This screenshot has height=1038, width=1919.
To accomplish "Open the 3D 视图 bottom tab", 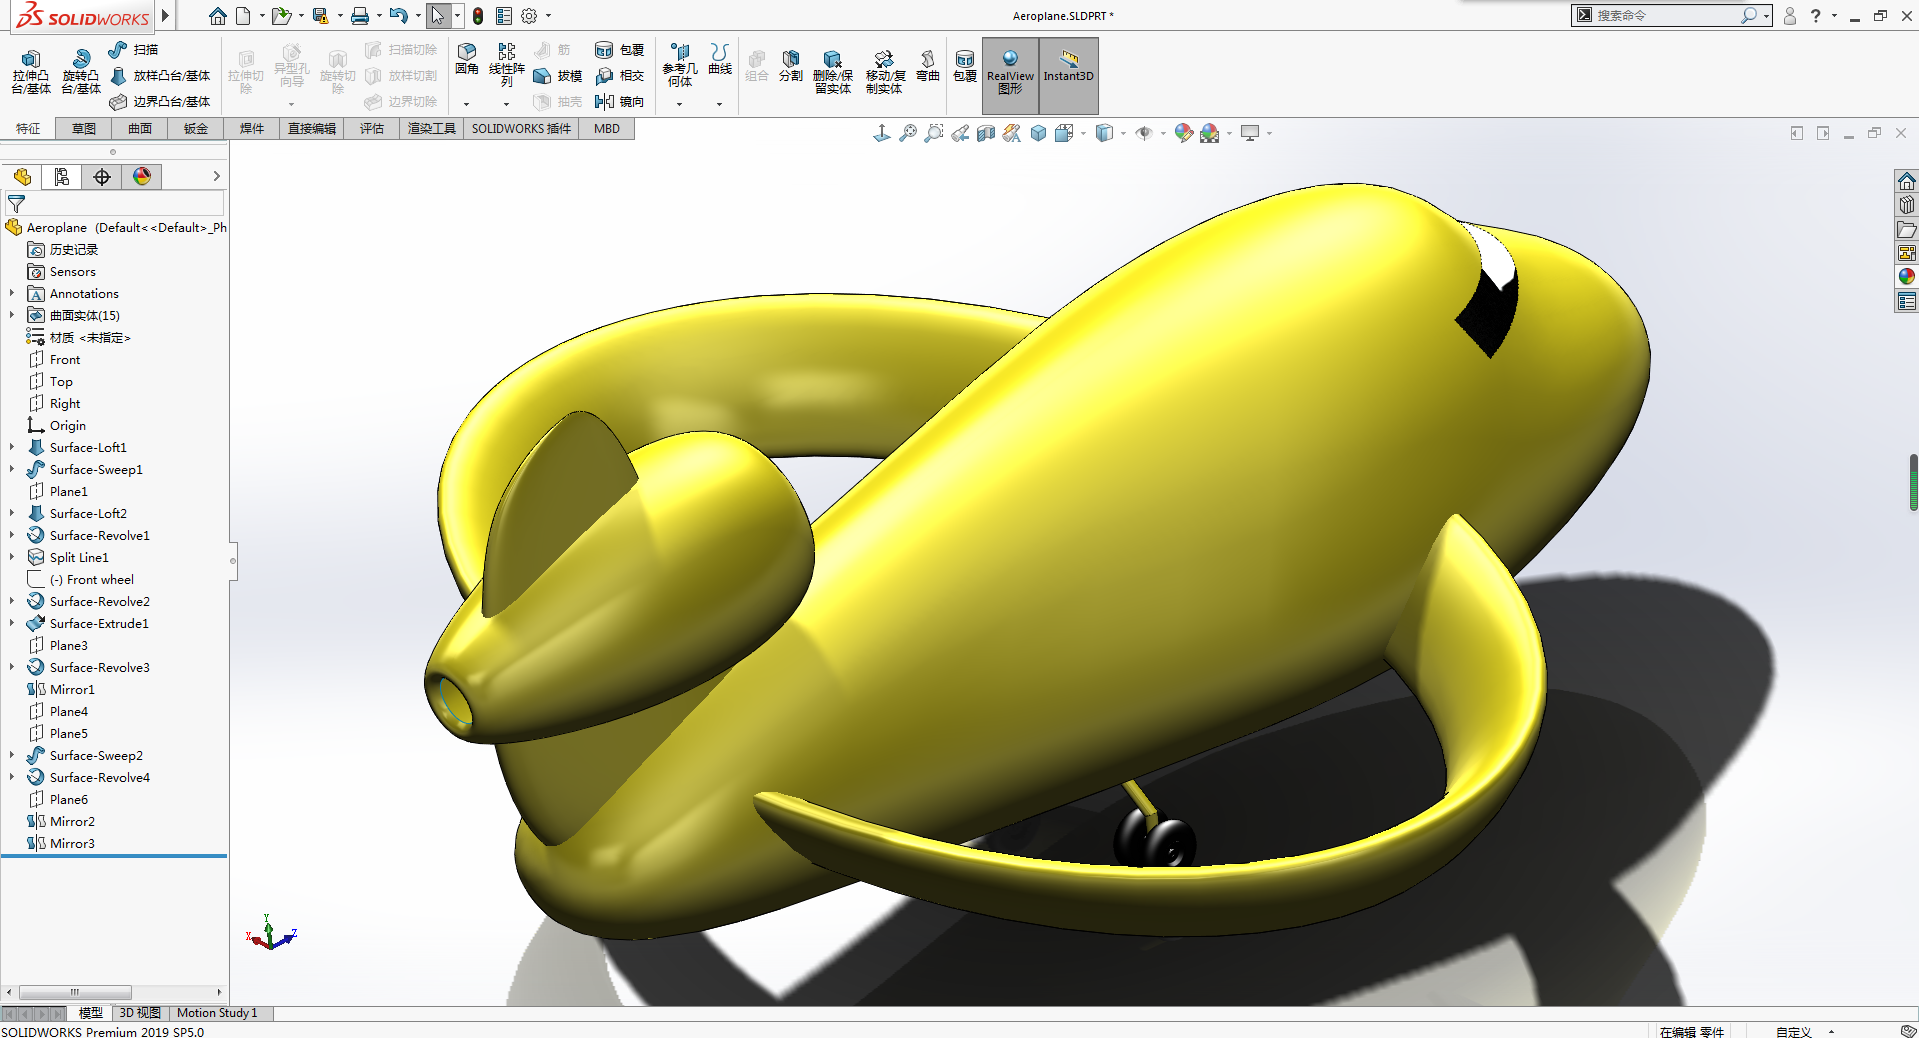I will (140, 1013).
